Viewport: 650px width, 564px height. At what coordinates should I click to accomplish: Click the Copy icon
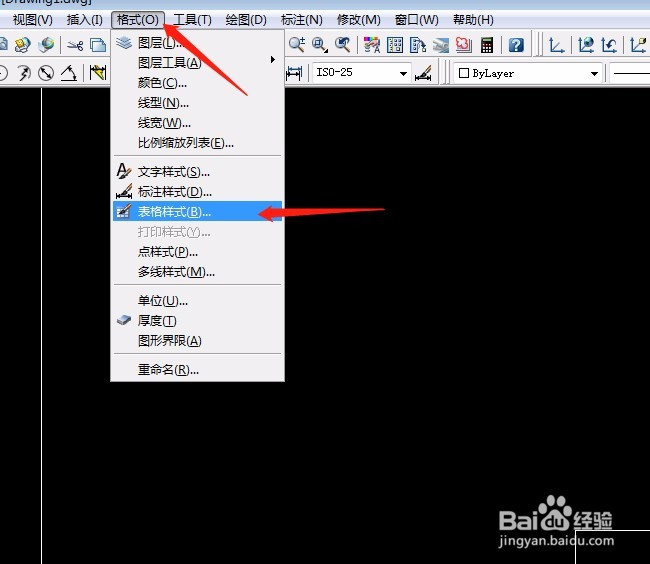98,45
